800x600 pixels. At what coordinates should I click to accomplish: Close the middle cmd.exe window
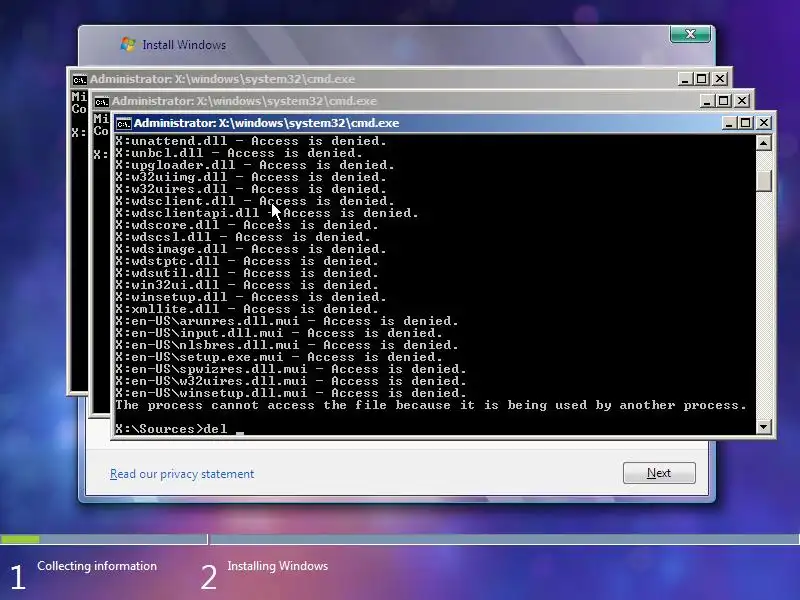click(742, 101)
